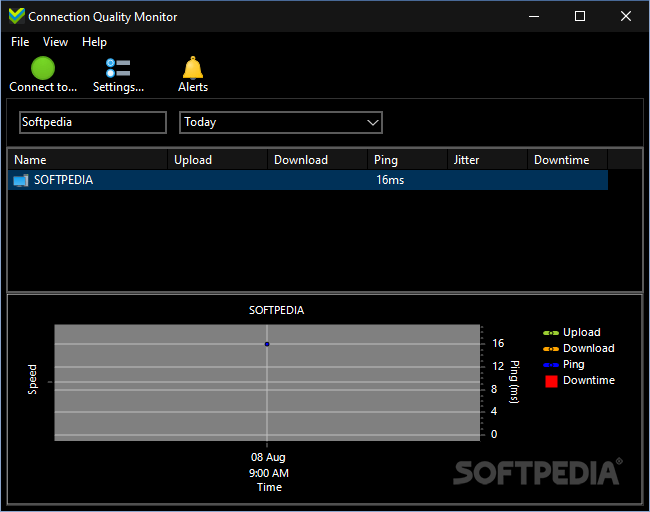Open the File menu
The image size is (650, 512).
click(20, 42)
